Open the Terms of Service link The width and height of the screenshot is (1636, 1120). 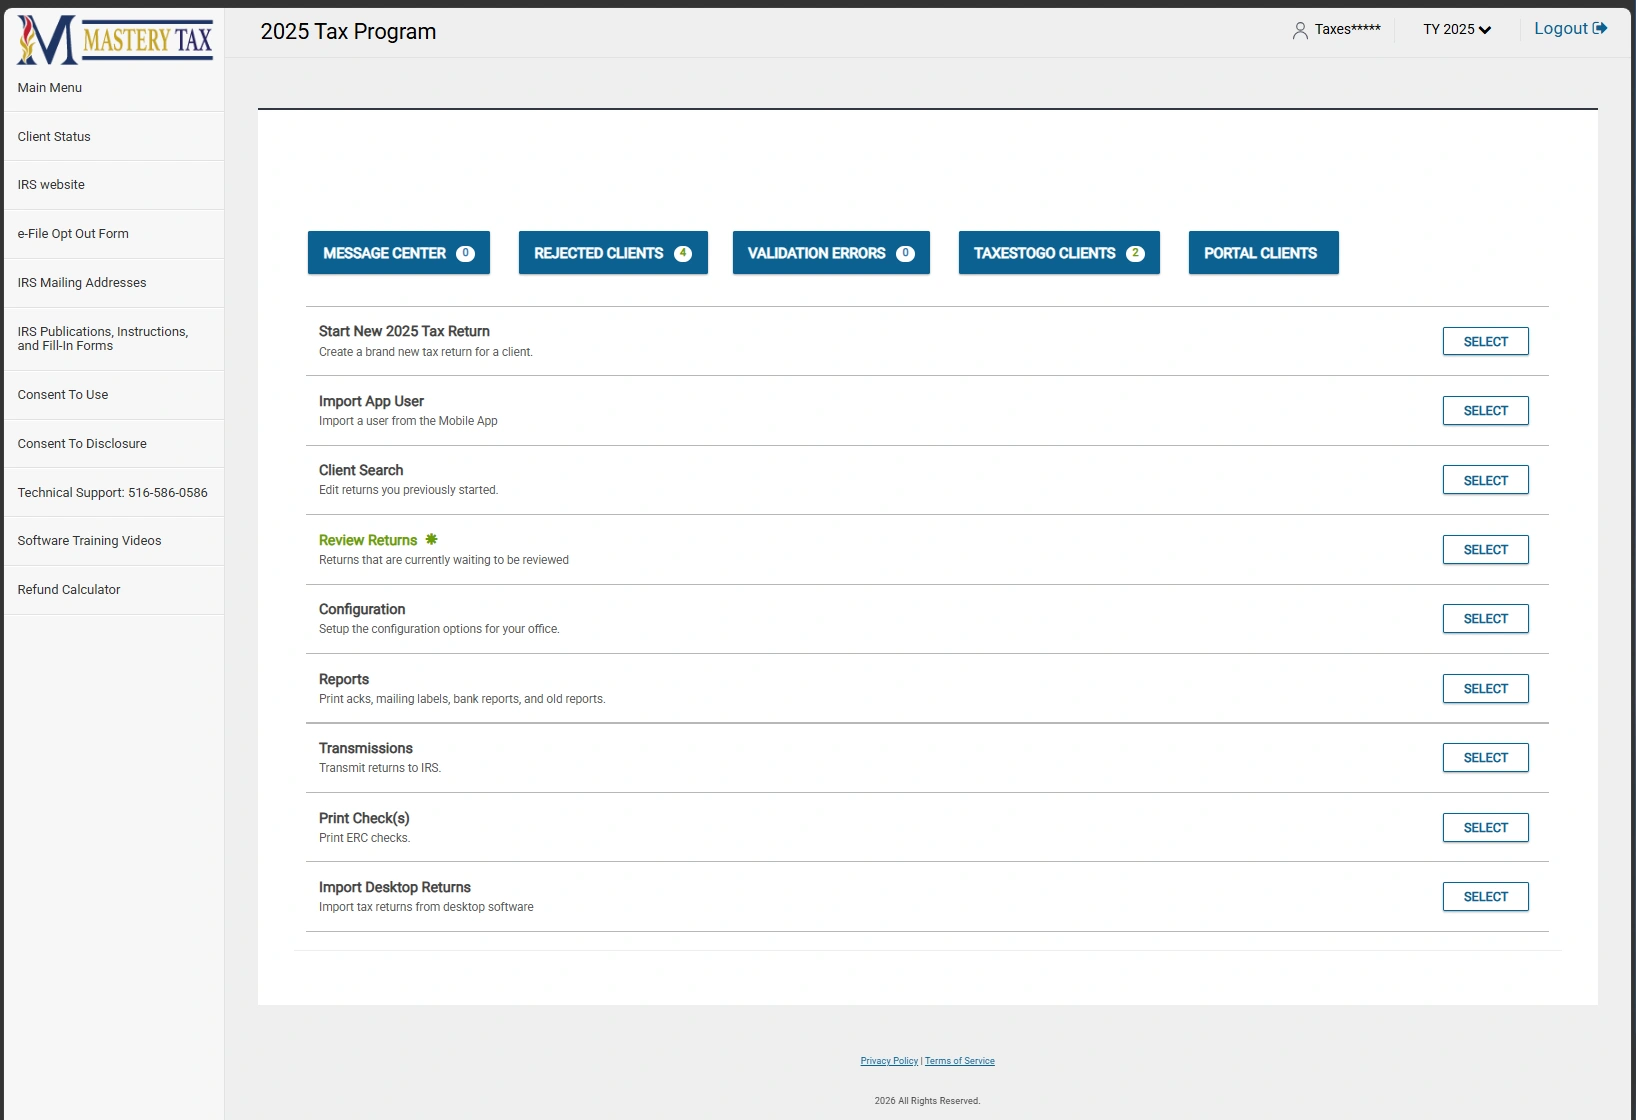[x=960, y=1061]
